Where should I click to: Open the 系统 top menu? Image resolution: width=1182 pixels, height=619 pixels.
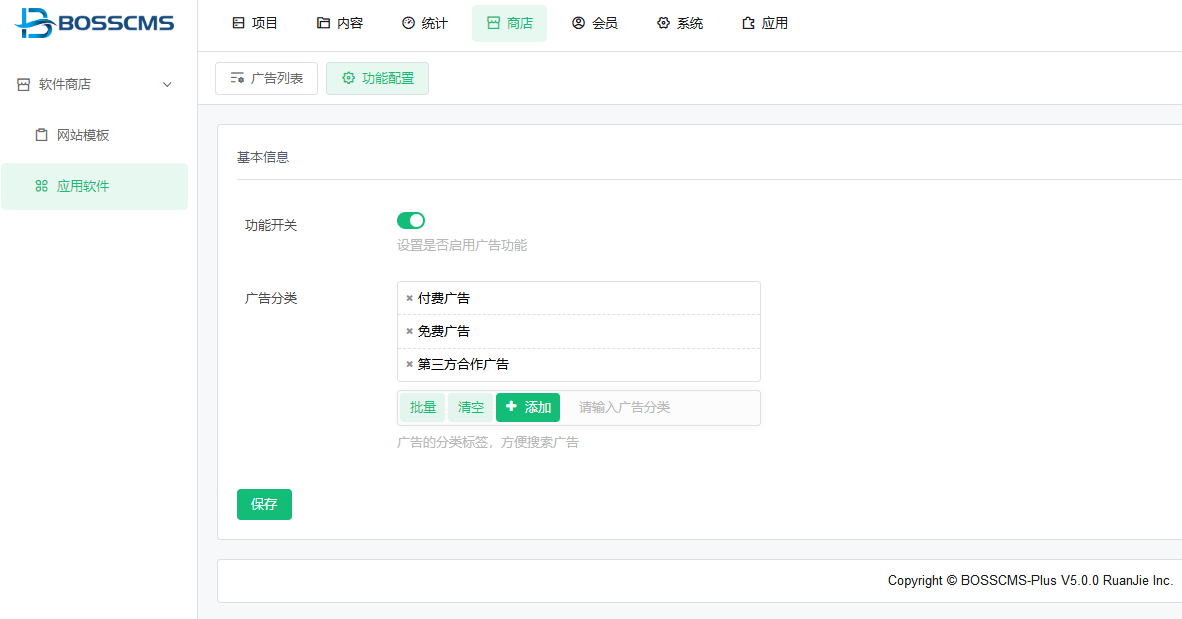(680, 23)
